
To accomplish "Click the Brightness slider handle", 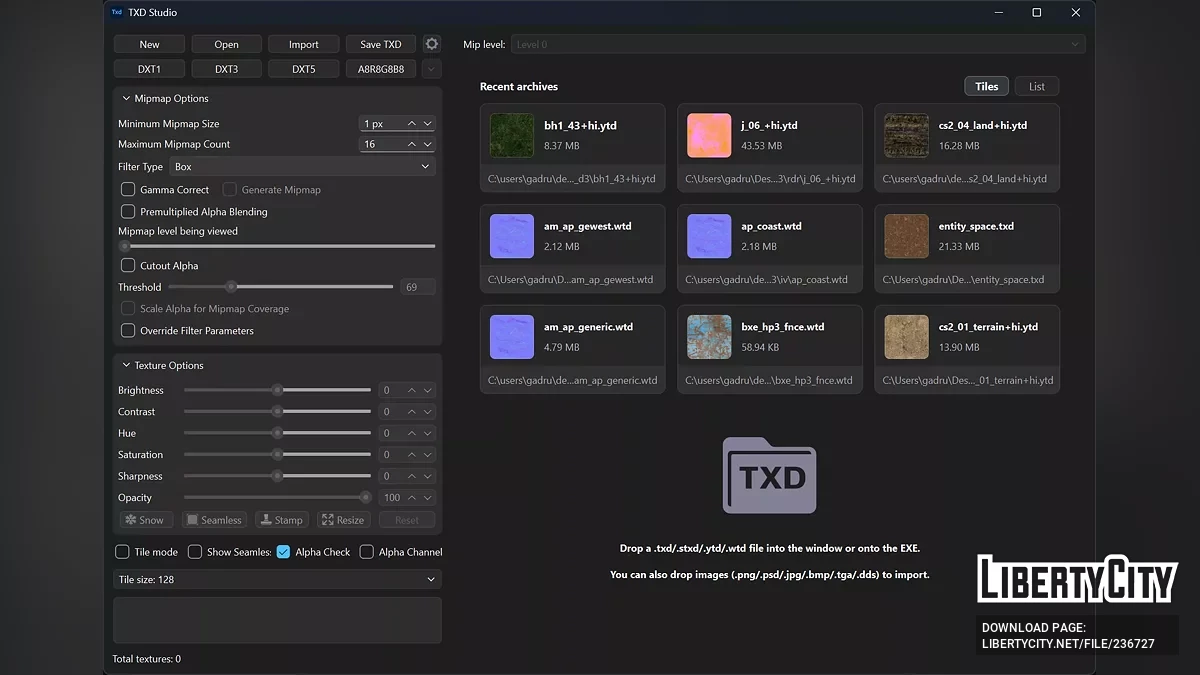I will point(278,391).
